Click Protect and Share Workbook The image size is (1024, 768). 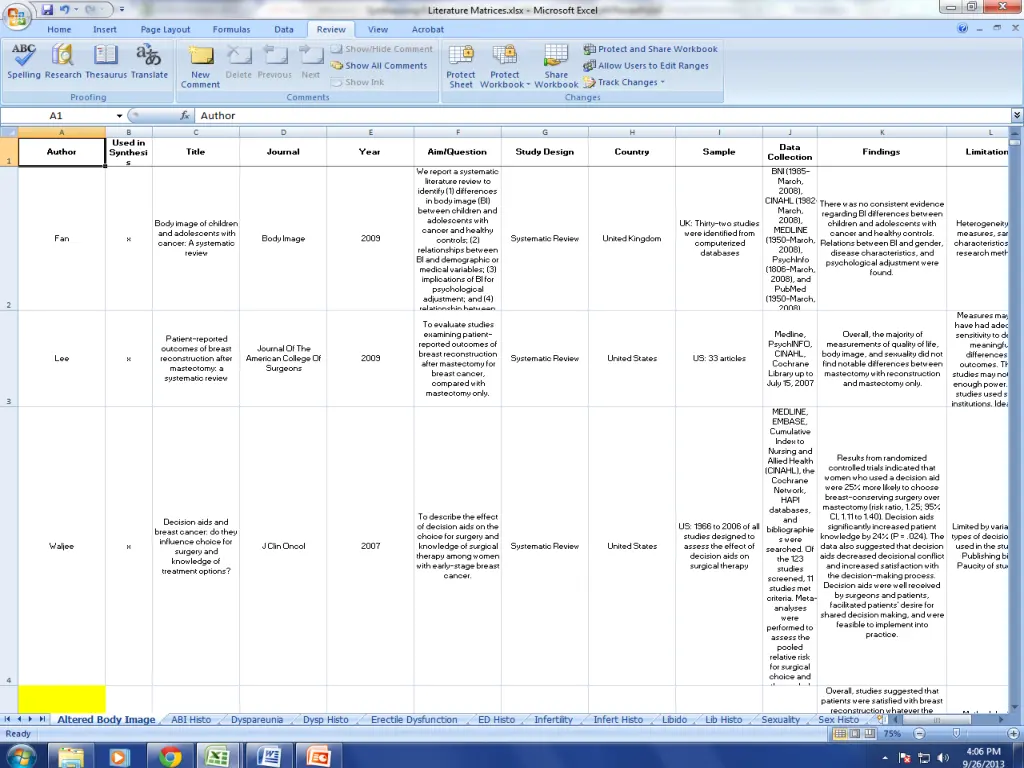650,49
